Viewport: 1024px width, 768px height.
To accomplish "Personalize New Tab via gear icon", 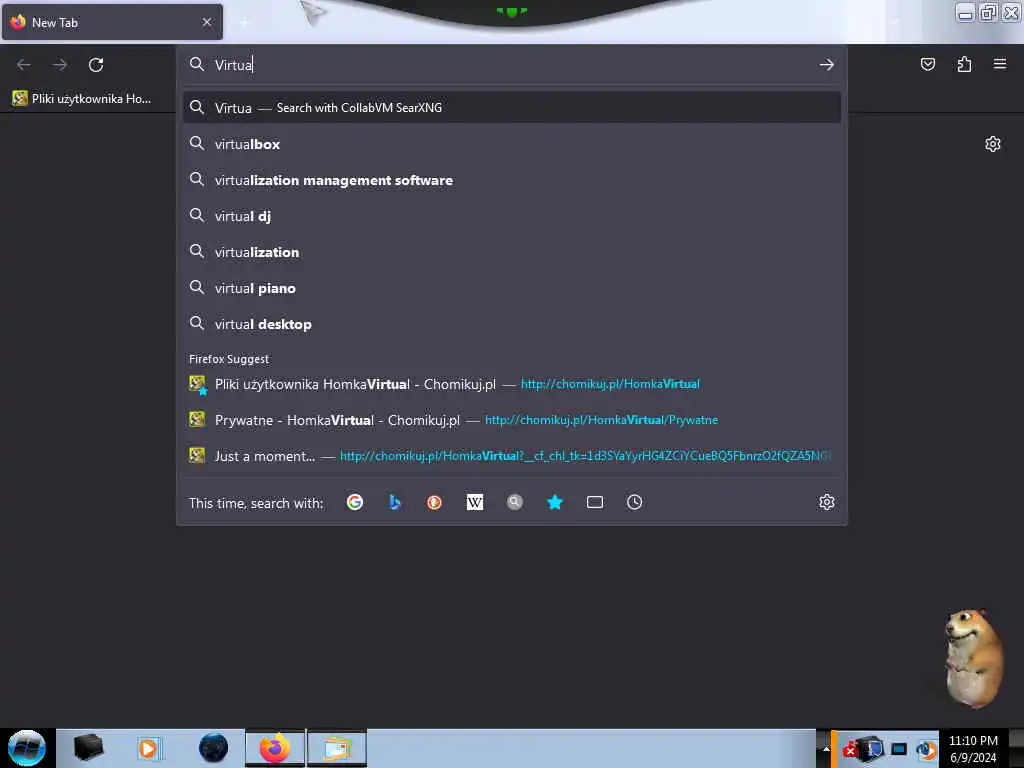I will [993, 144].
